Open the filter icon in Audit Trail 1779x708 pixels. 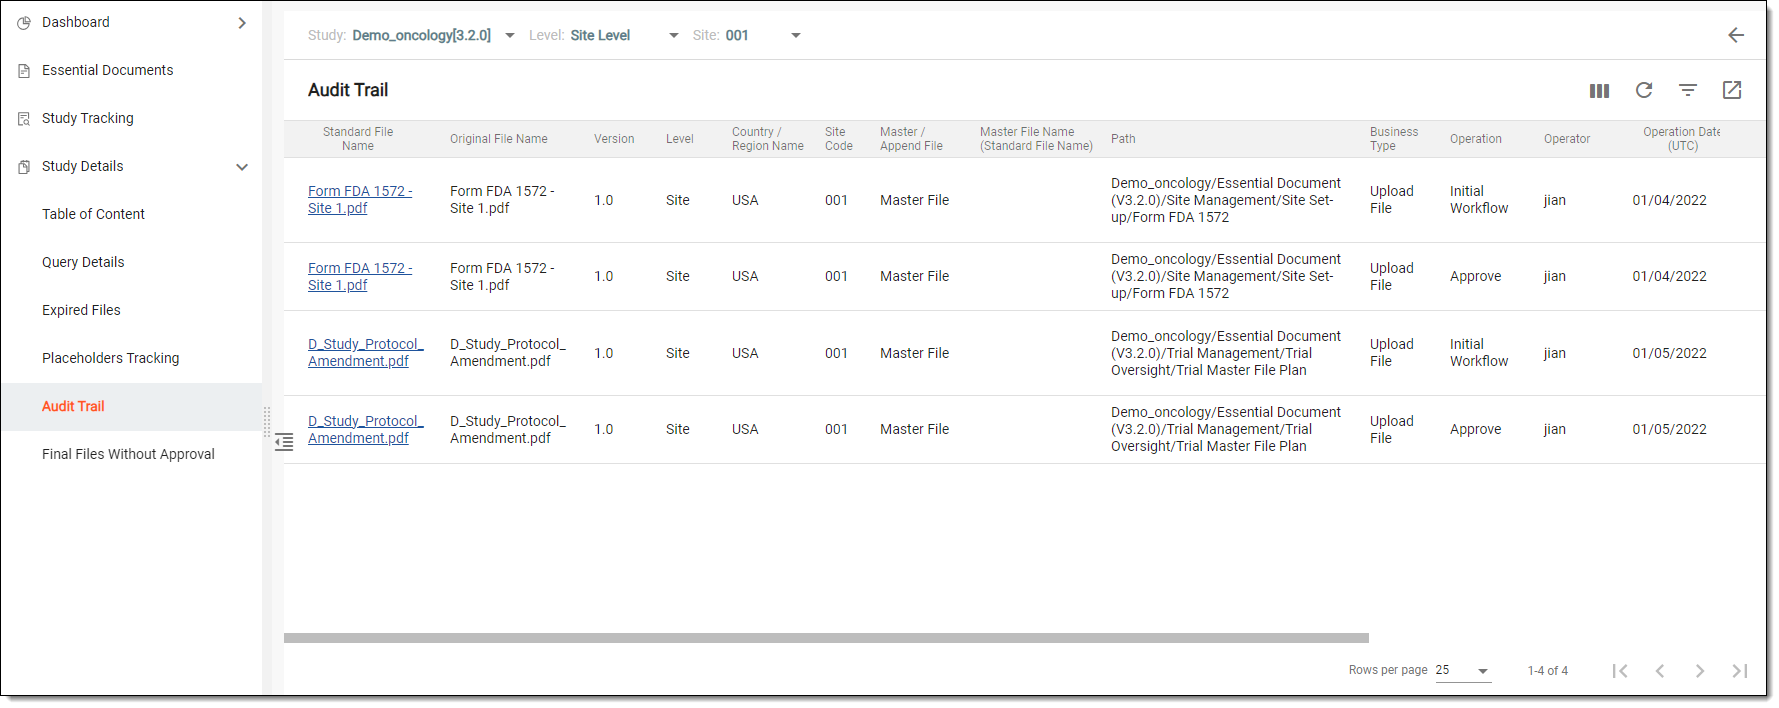[1688, 90]
